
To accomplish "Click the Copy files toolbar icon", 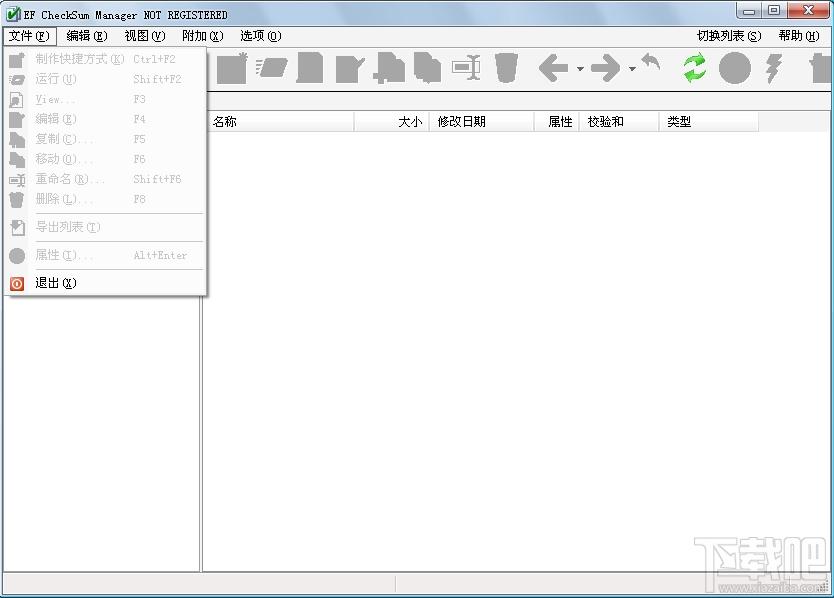I will pyautogui.click(x=389, y=68).
